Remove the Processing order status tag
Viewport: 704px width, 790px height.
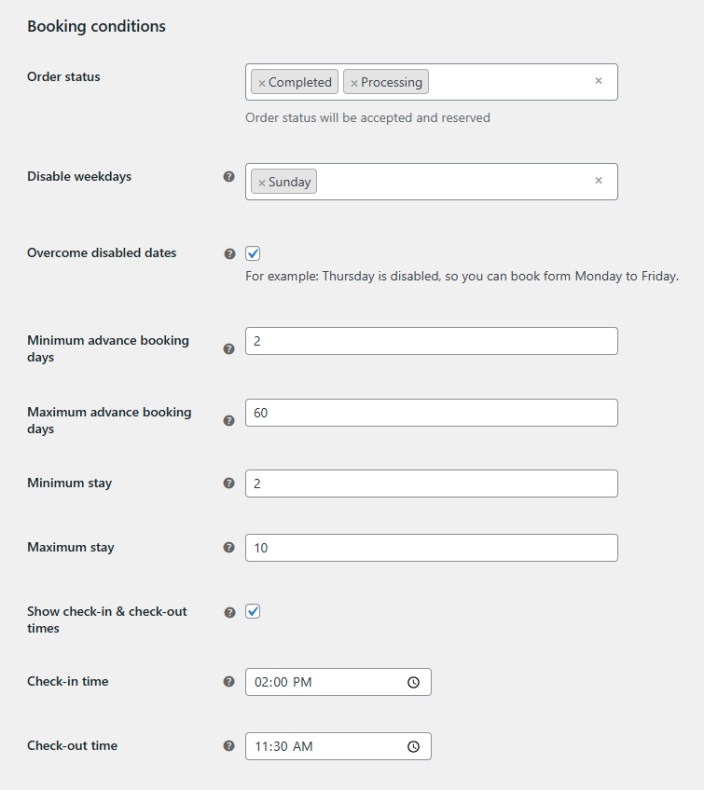[354, 83]
